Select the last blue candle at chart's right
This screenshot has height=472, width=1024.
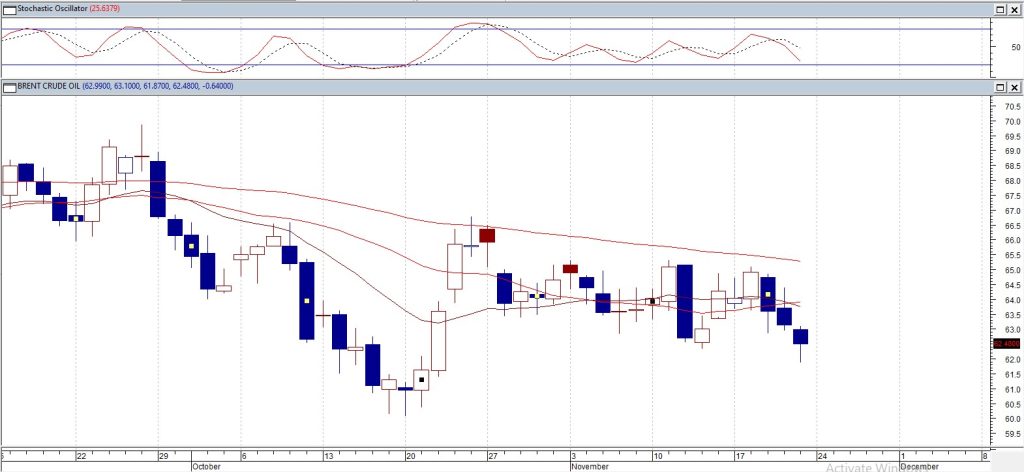pos(801,336)
